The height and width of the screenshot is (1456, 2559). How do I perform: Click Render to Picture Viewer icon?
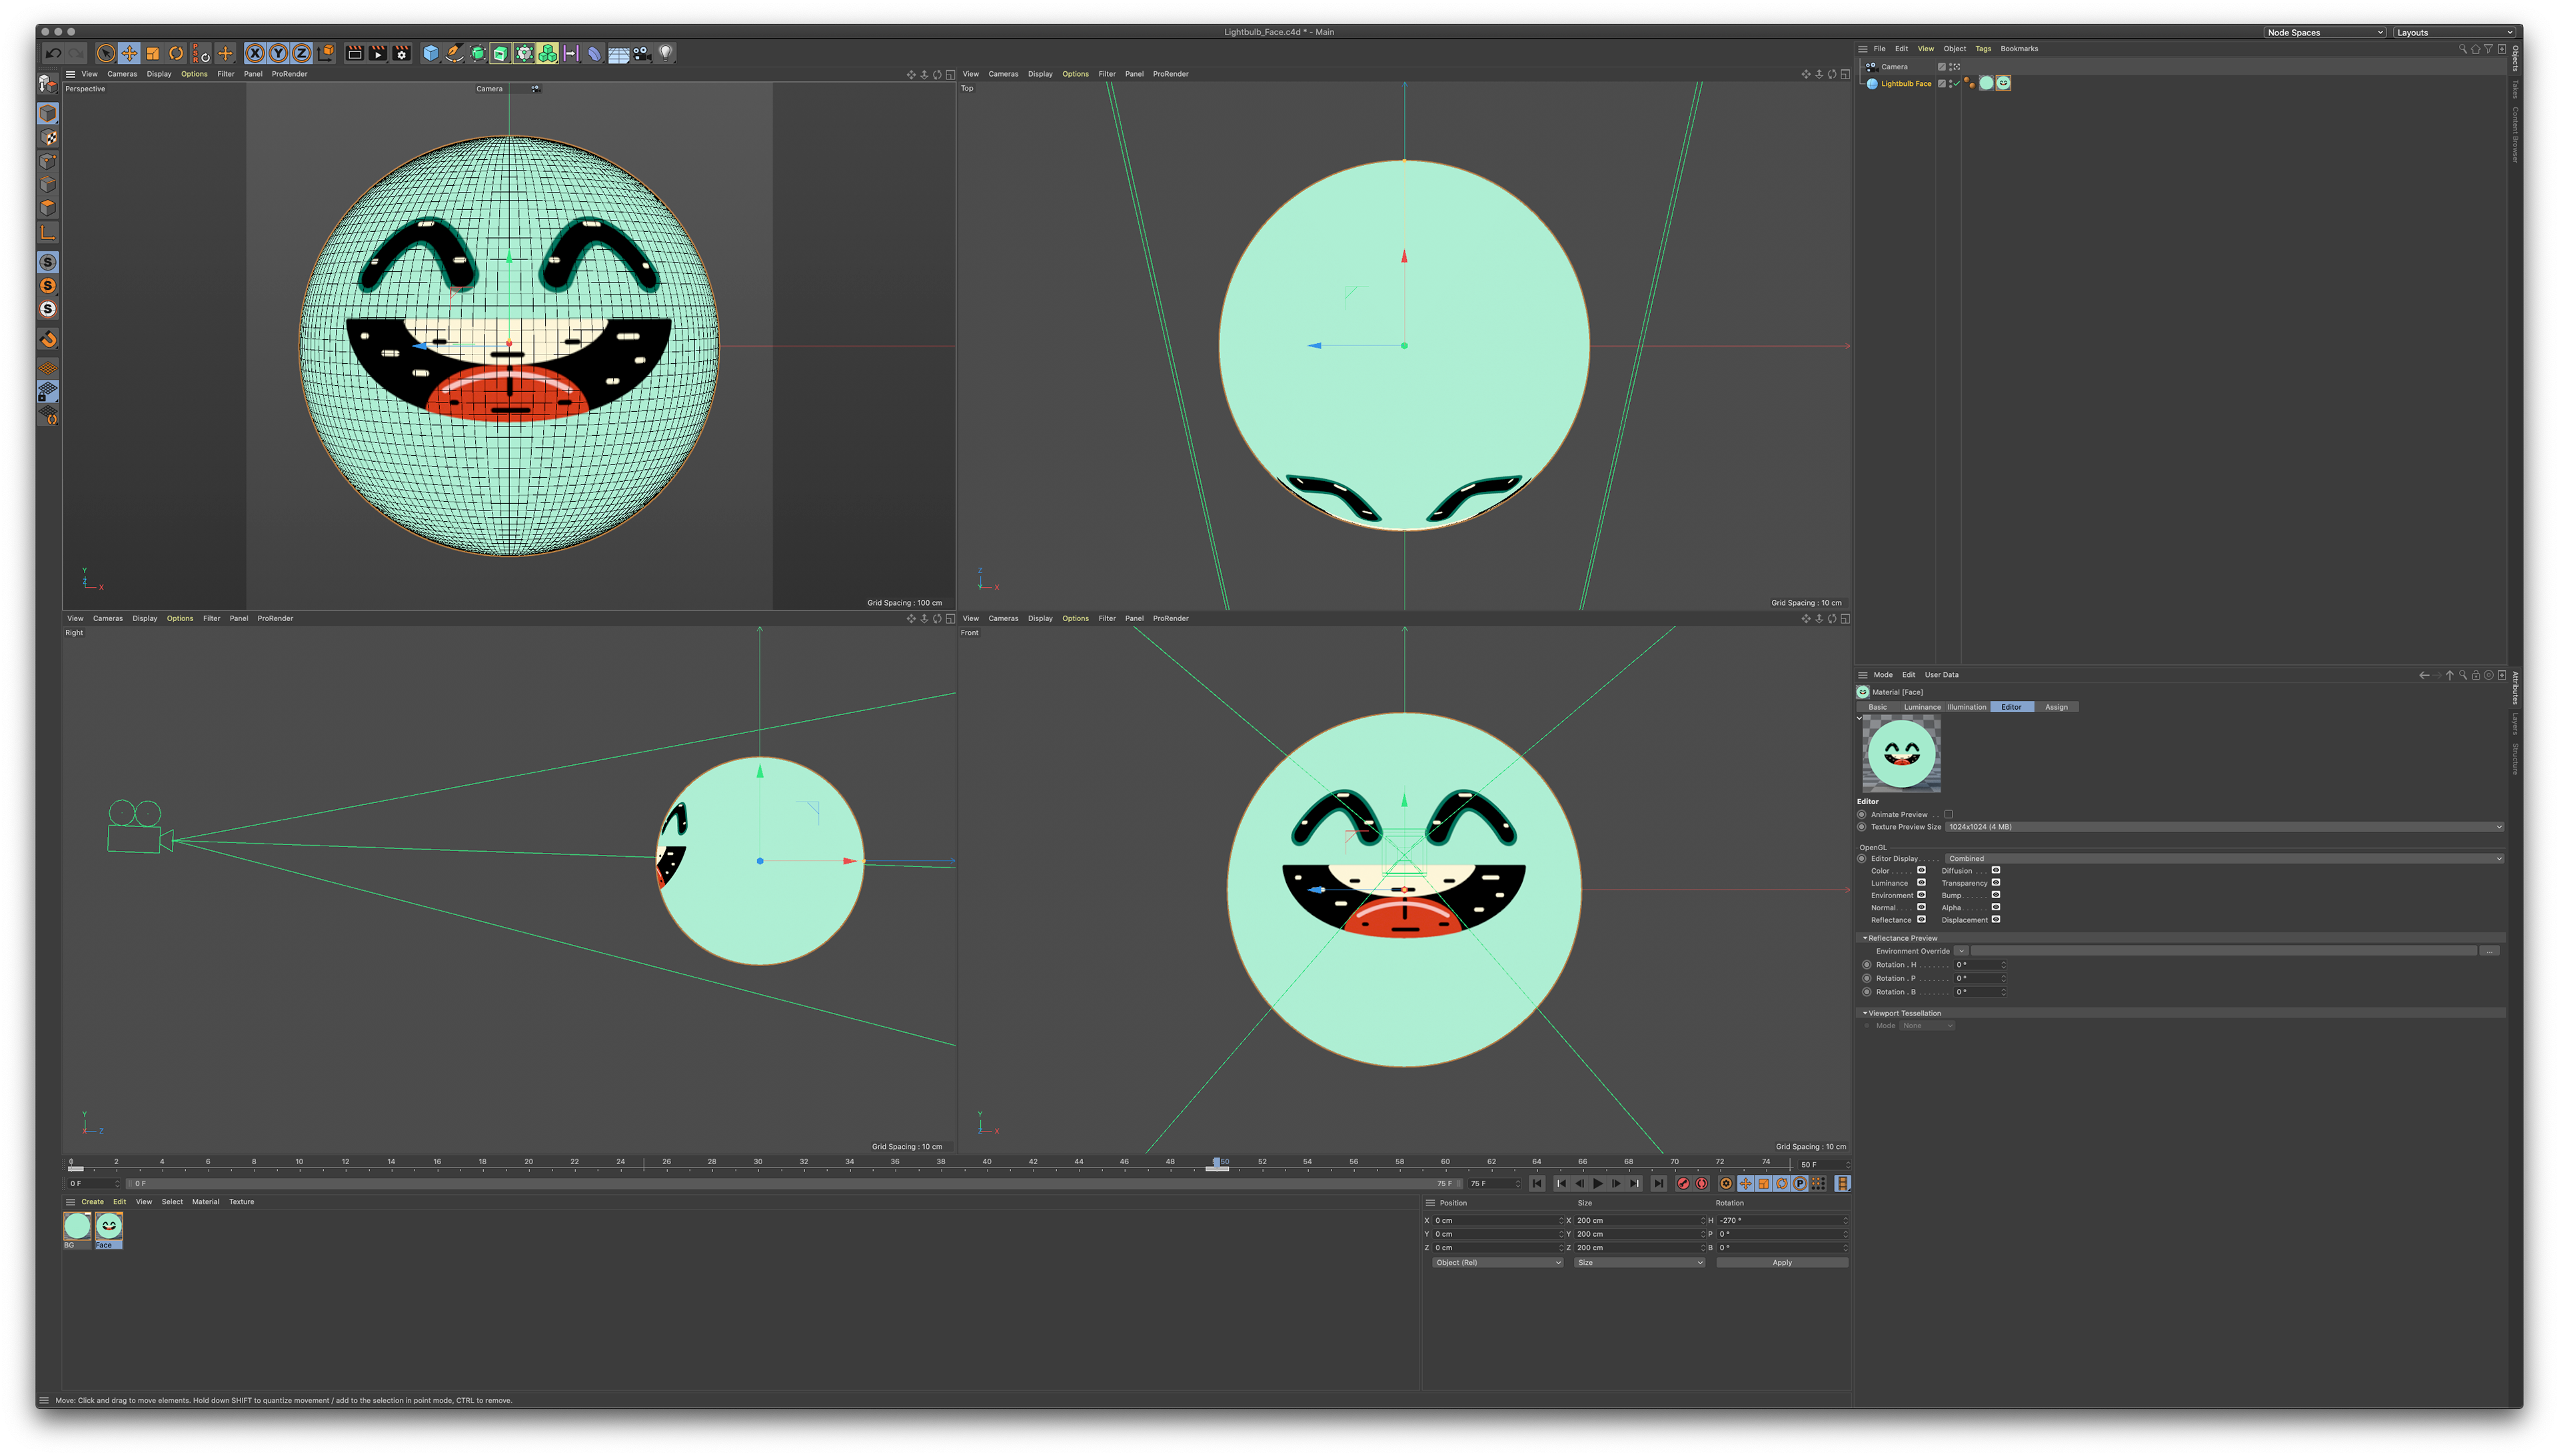pyautogui.click(x=377, y=53)
